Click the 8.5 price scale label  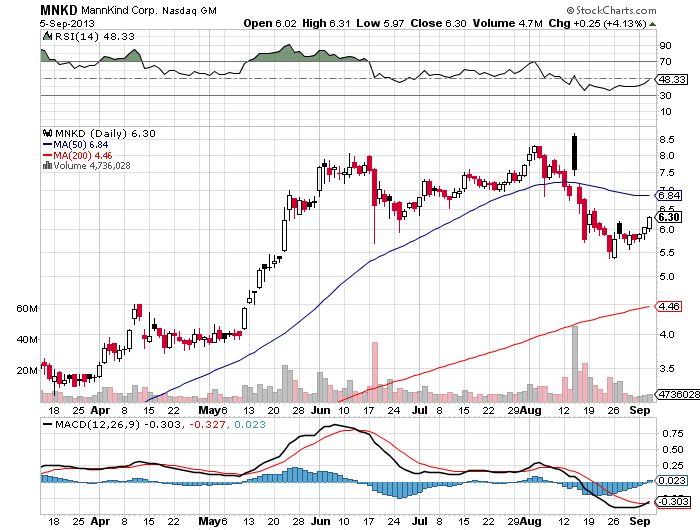coord(667,139)
